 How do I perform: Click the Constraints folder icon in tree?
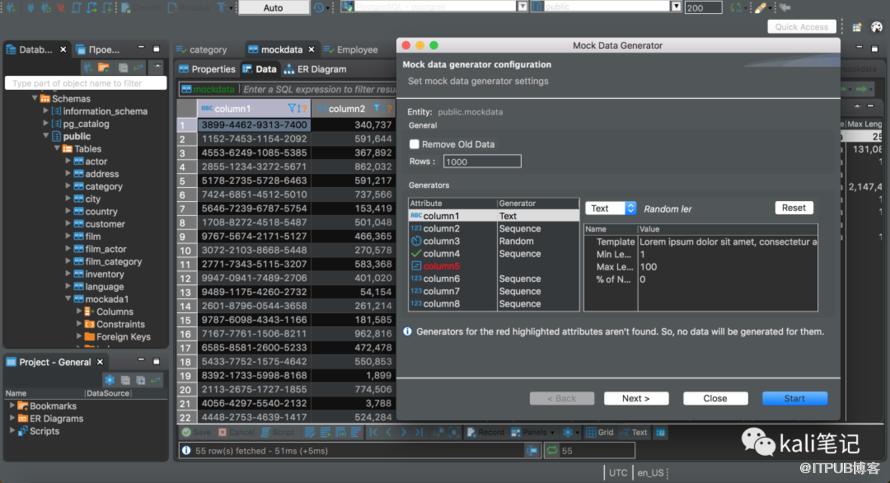click(89, 324)
